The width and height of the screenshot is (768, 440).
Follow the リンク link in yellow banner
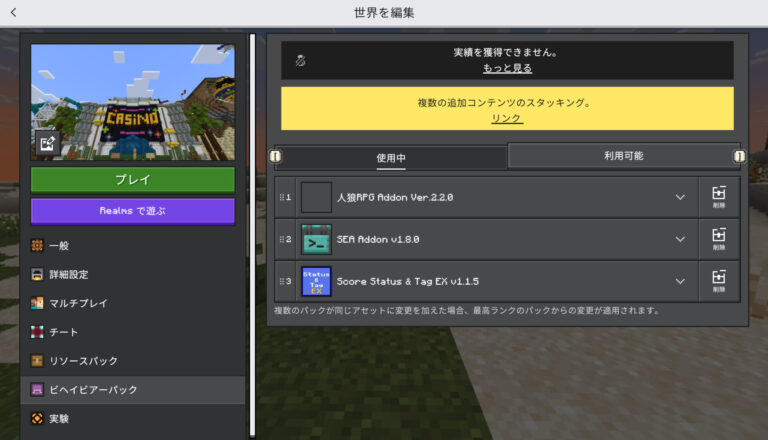[x=507, y=119]
